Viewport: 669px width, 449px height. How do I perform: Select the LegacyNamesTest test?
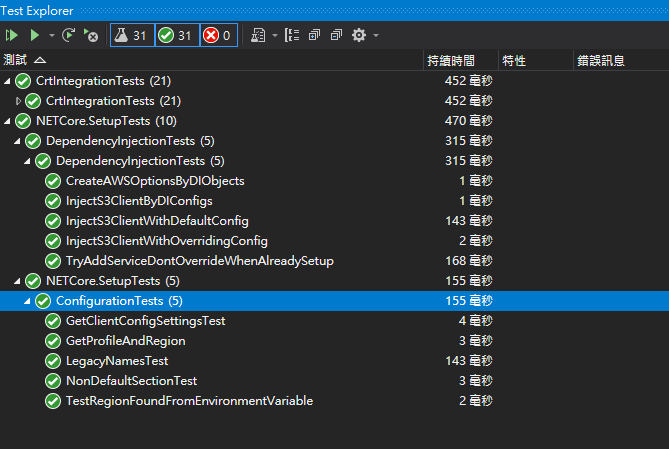[x=117, y=361]
